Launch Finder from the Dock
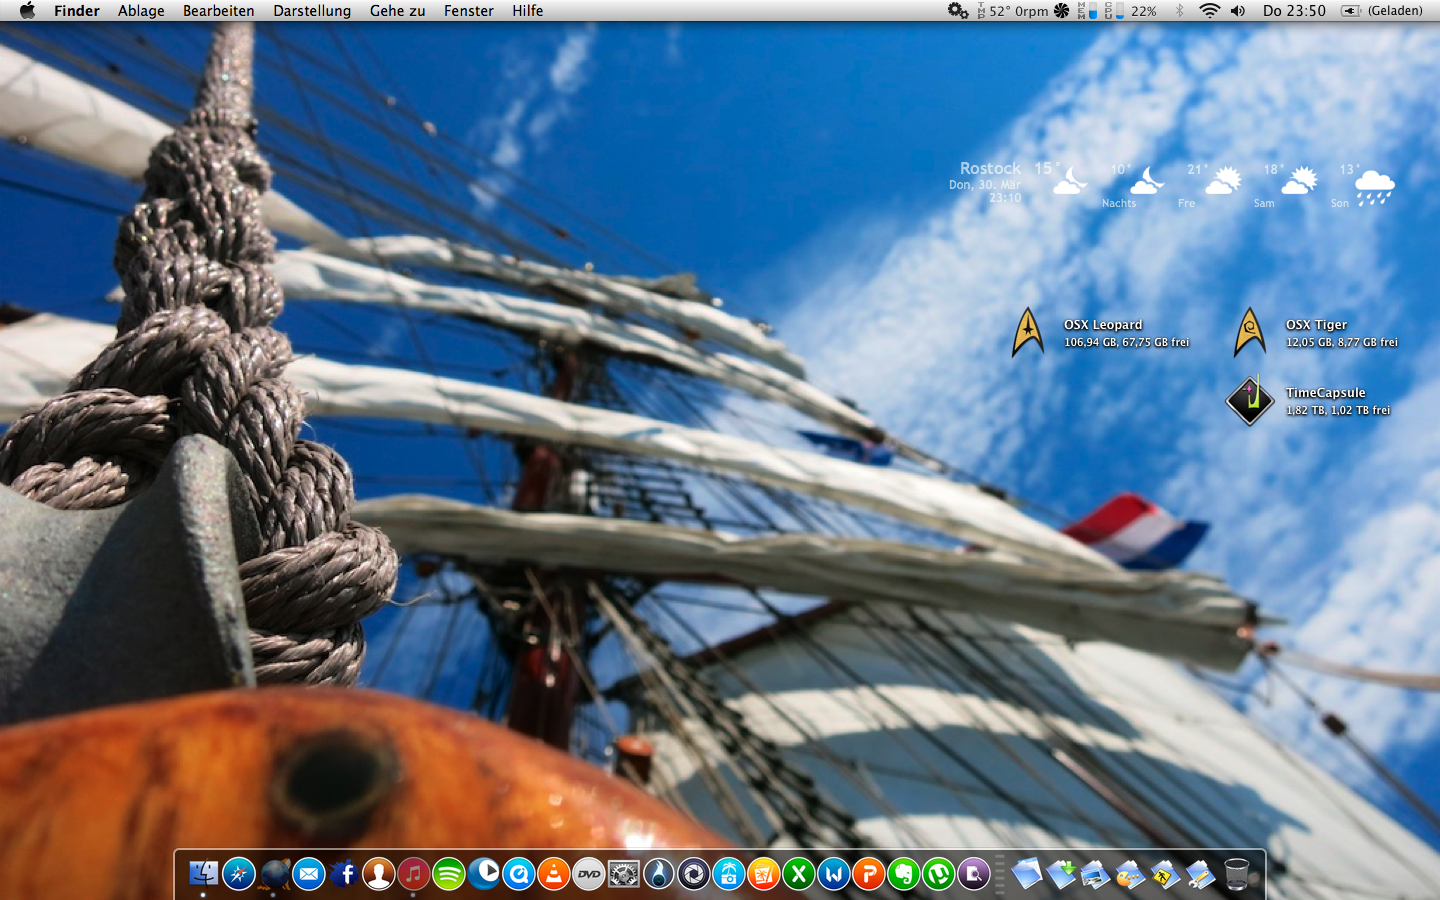The height and width of the screenshot is (900, 1440). tap(203, 874)
